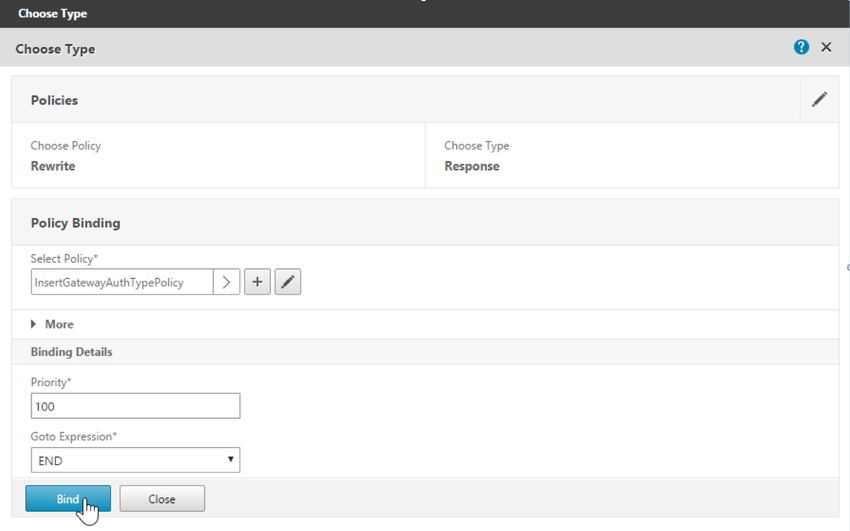Click the Select Policy text field
850x531 pixels.
click(x=122, y=282)
